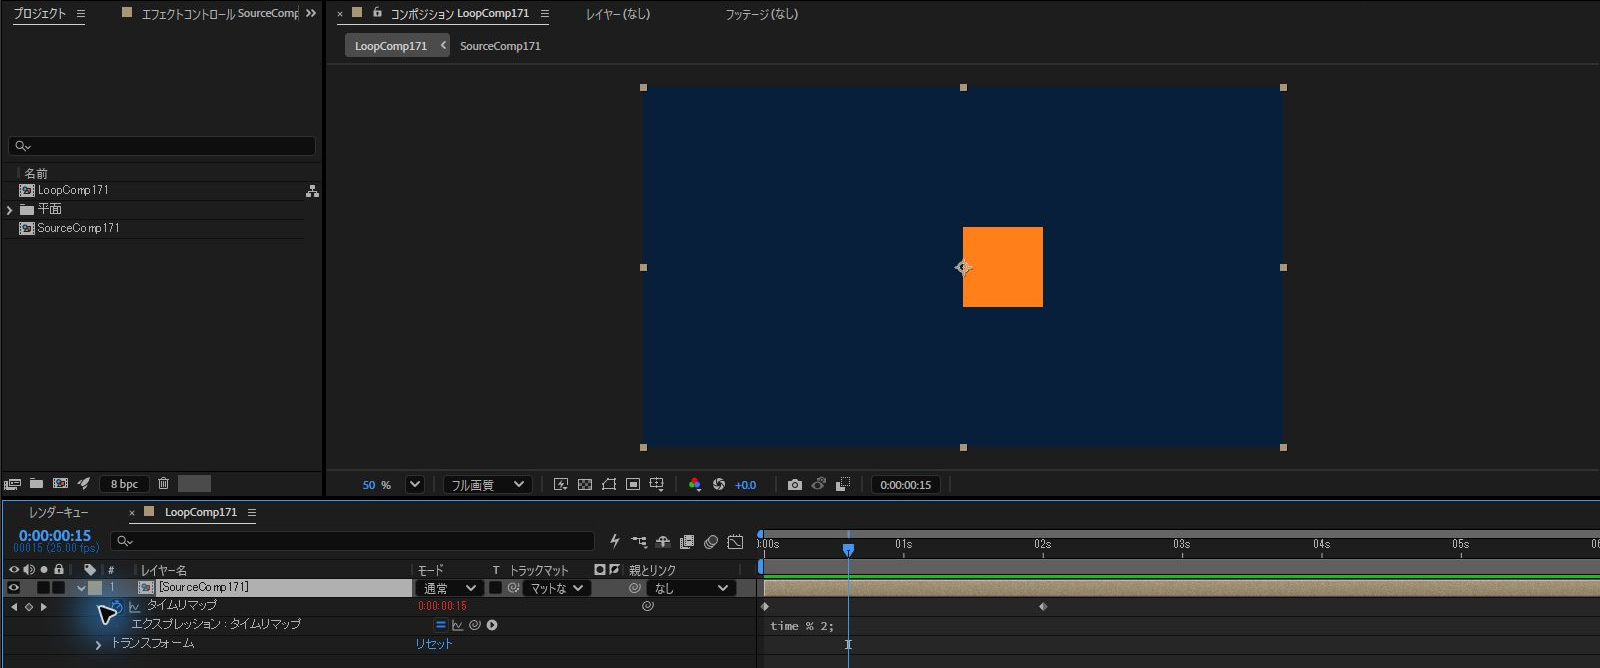Delete selected project item with trash icon

click(x=164, y=483)
